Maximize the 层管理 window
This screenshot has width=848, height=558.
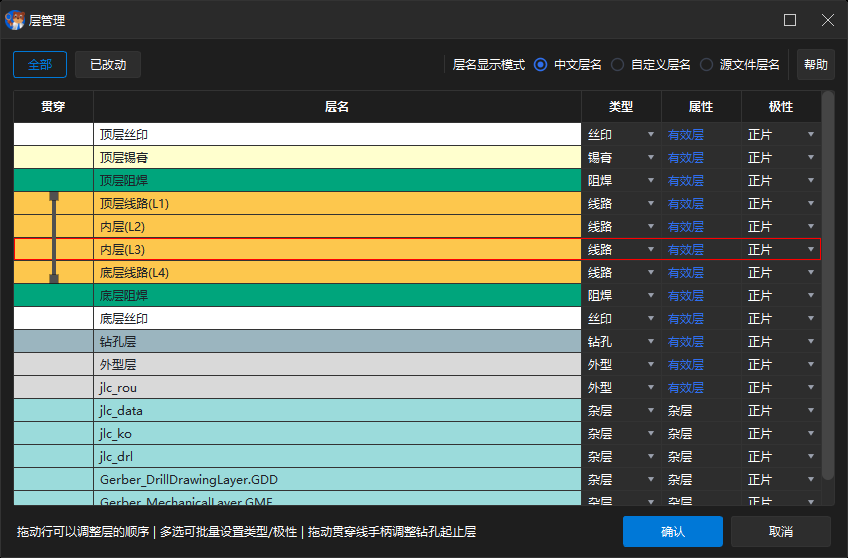(x=790, y=20)
